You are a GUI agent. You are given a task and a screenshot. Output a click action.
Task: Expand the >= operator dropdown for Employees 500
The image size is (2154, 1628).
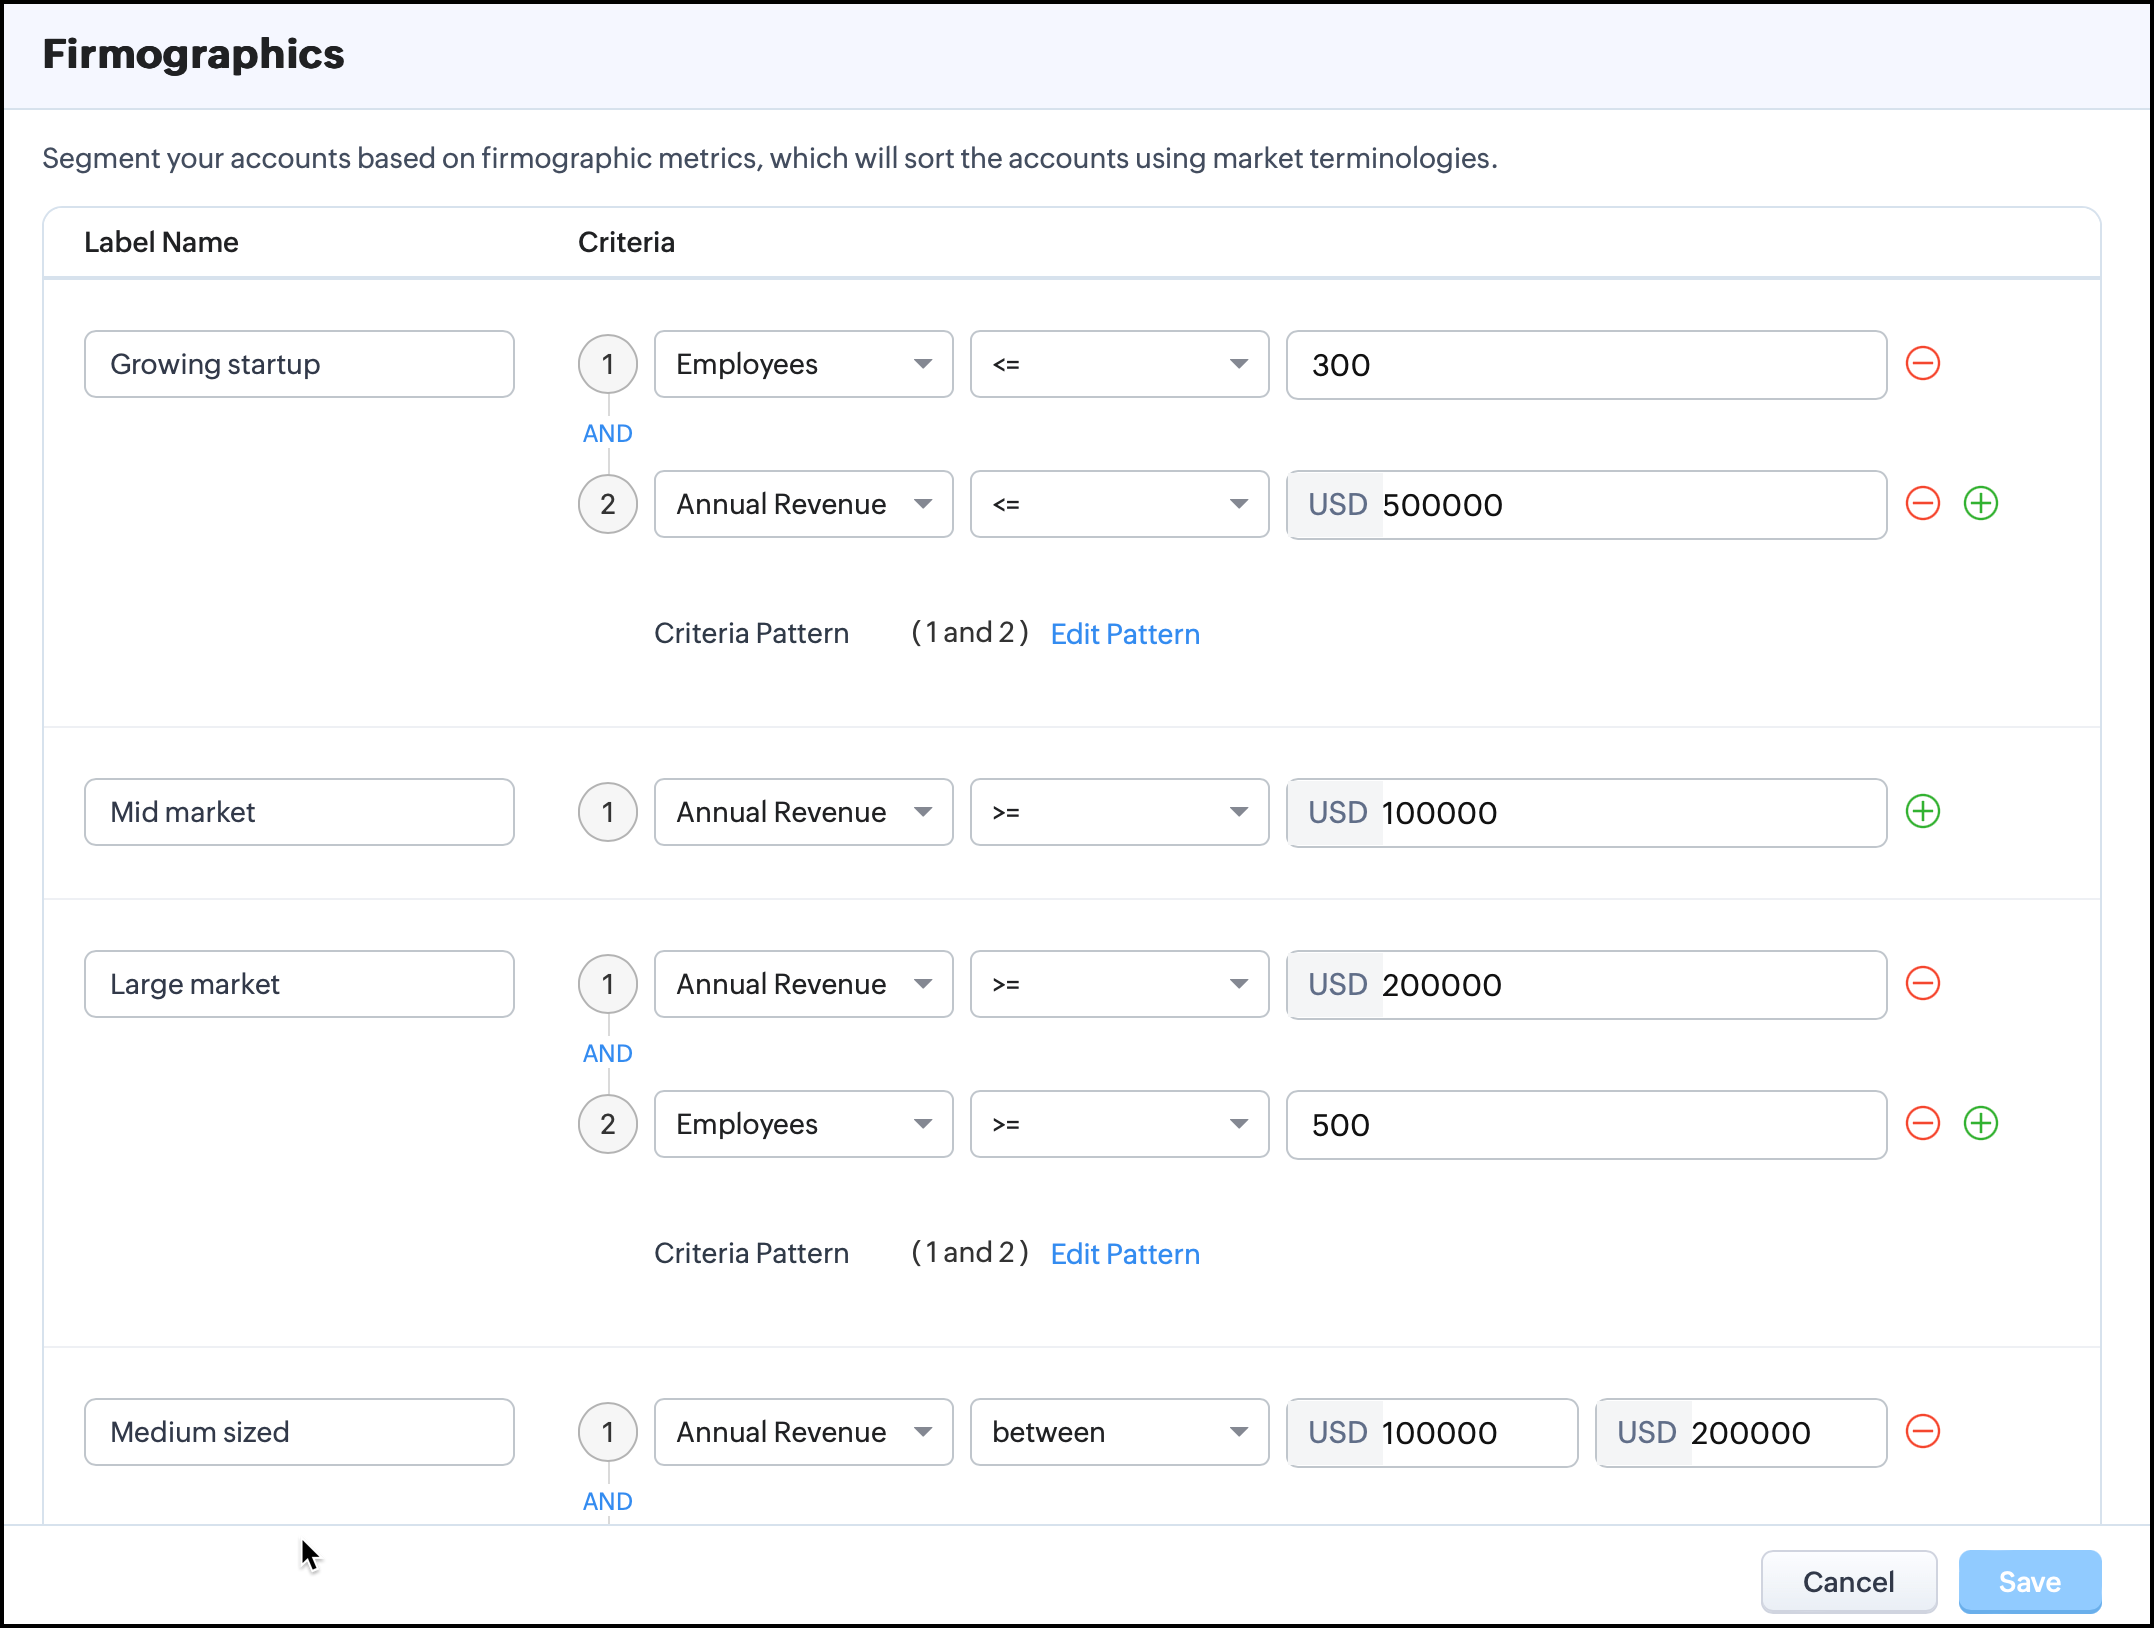[1118, 1124]
